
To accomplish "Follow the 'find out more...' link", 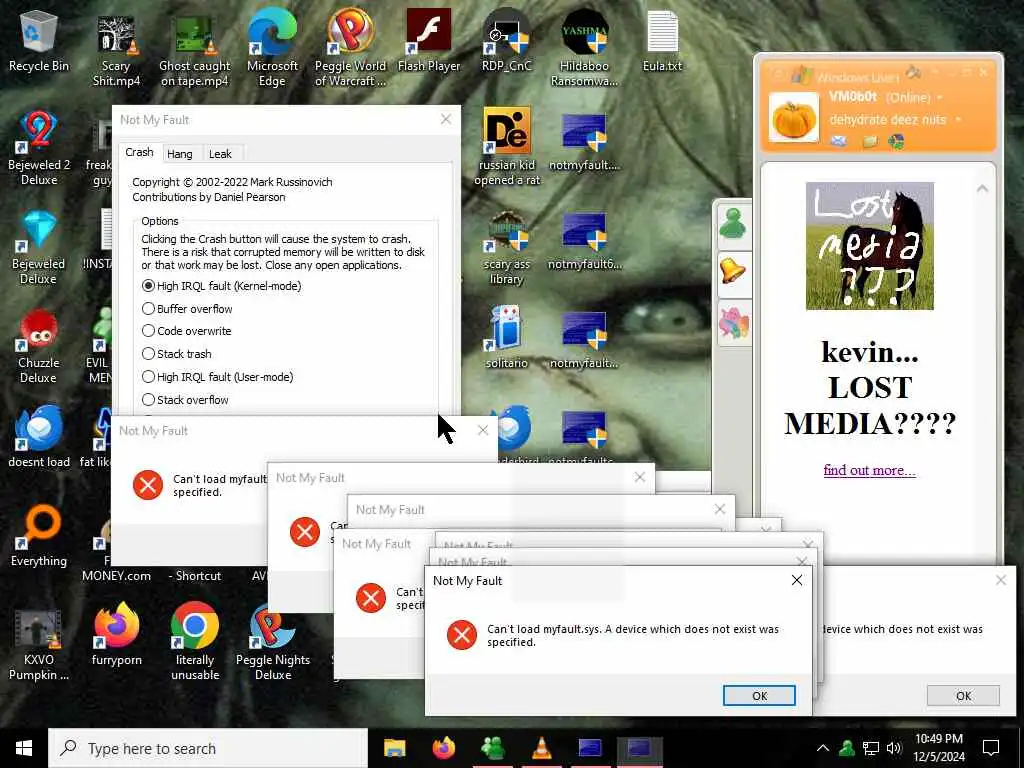I will point(869,470).
